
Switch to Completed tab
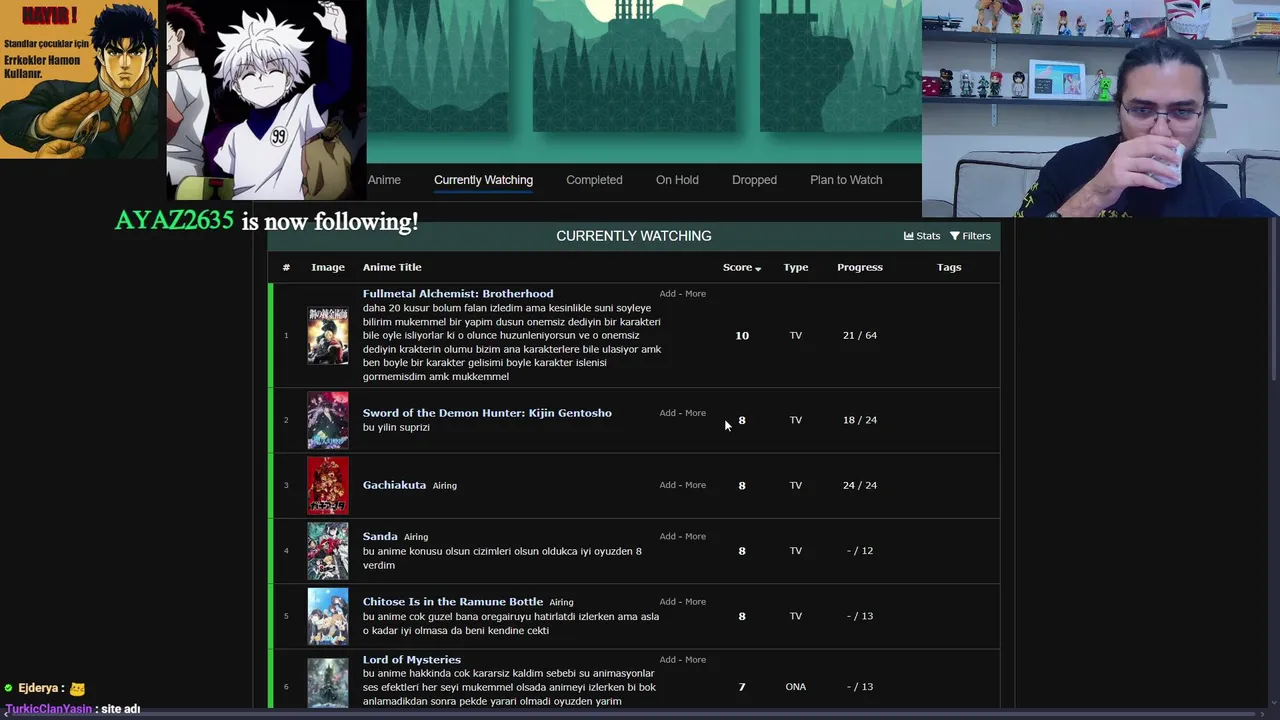click(x=594, y=180)
